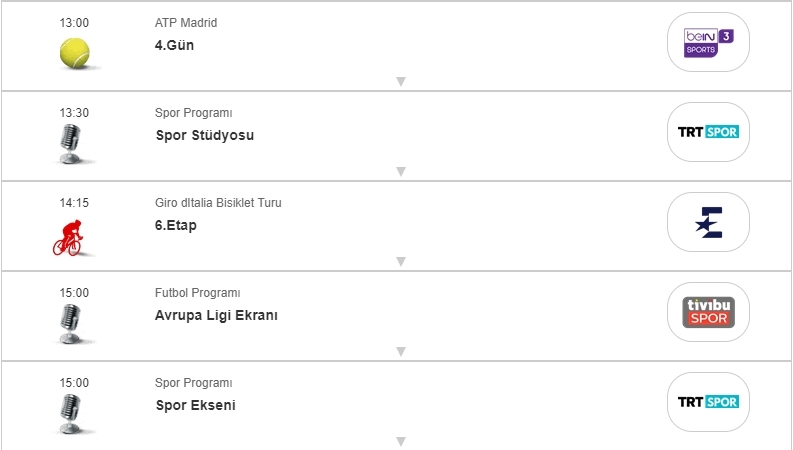This screenshot has width=793, height=450.
Task: Open TRT Spor logo for Spor Ekseni
Action: 708,402
